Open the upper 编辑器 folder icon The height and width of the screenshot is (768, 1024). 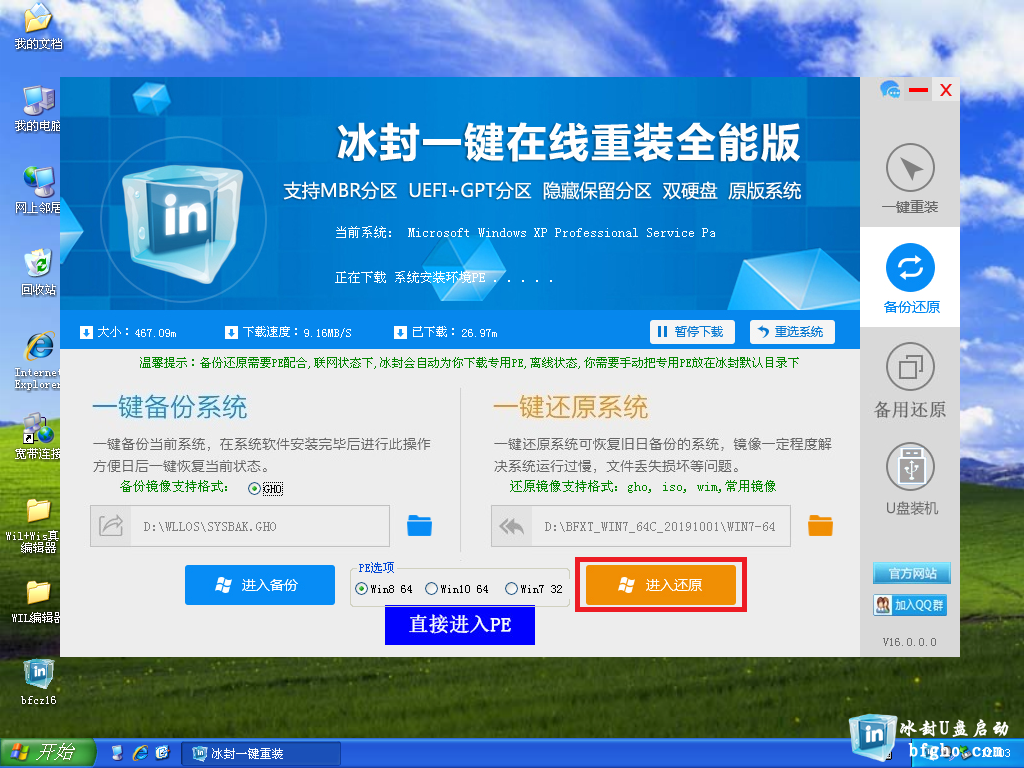(38, 526)
